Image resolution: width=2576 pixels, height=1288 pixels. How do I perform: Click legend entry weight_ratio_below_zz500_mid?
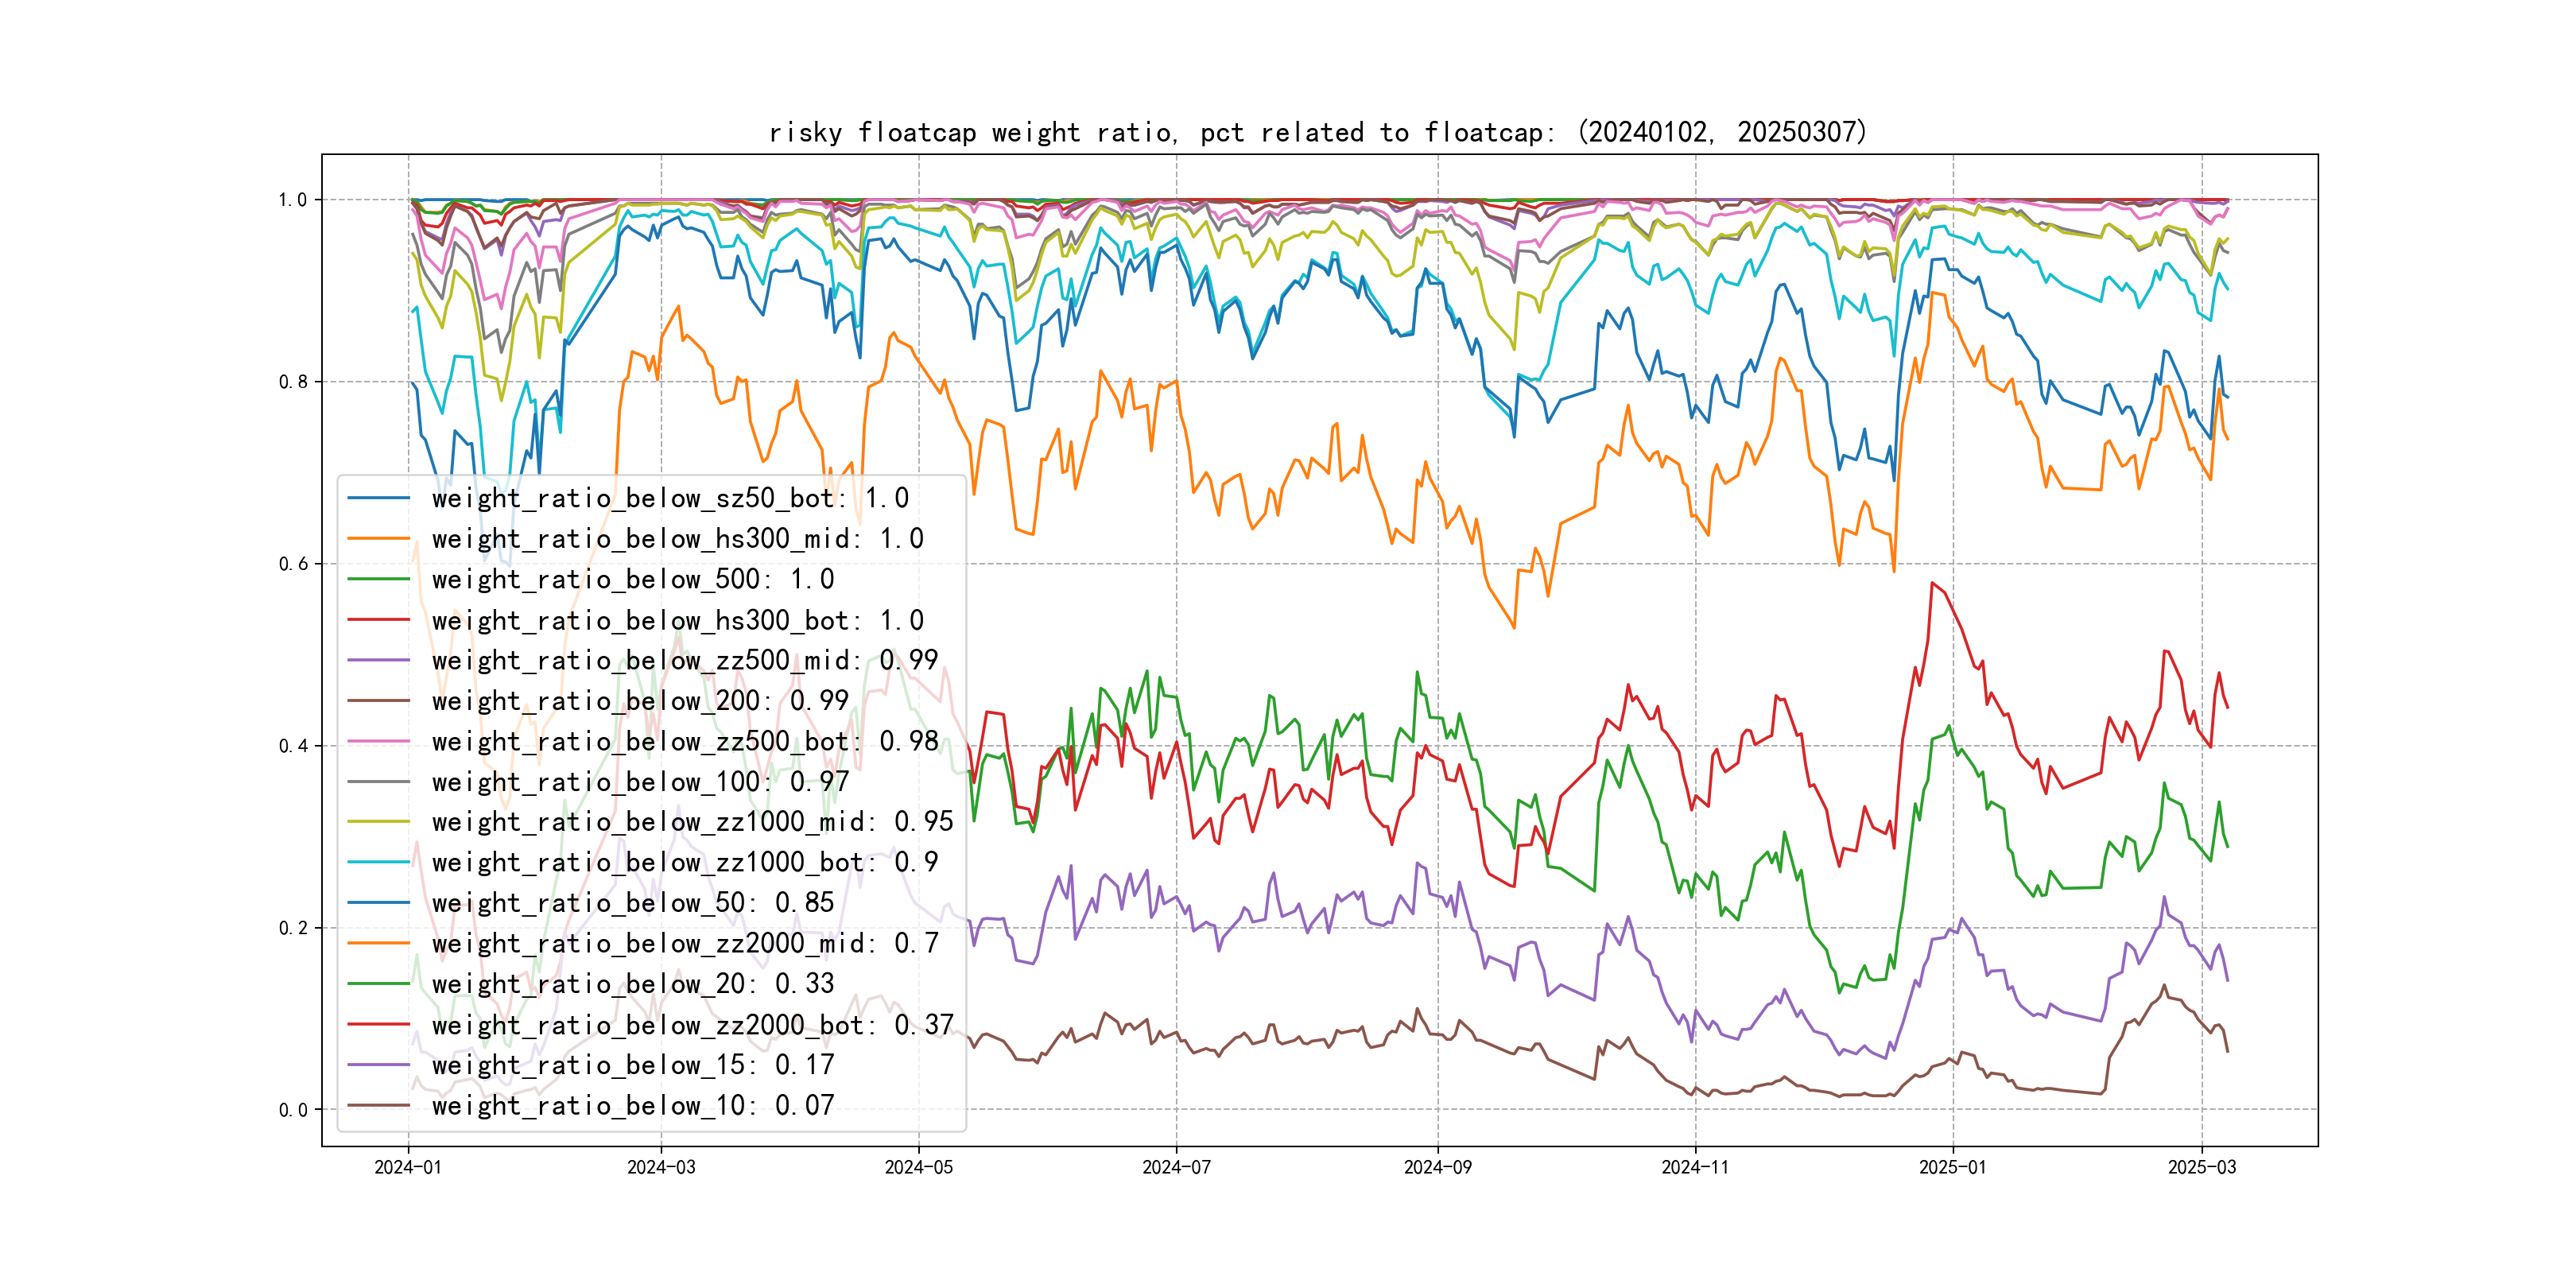coord(684,661)
